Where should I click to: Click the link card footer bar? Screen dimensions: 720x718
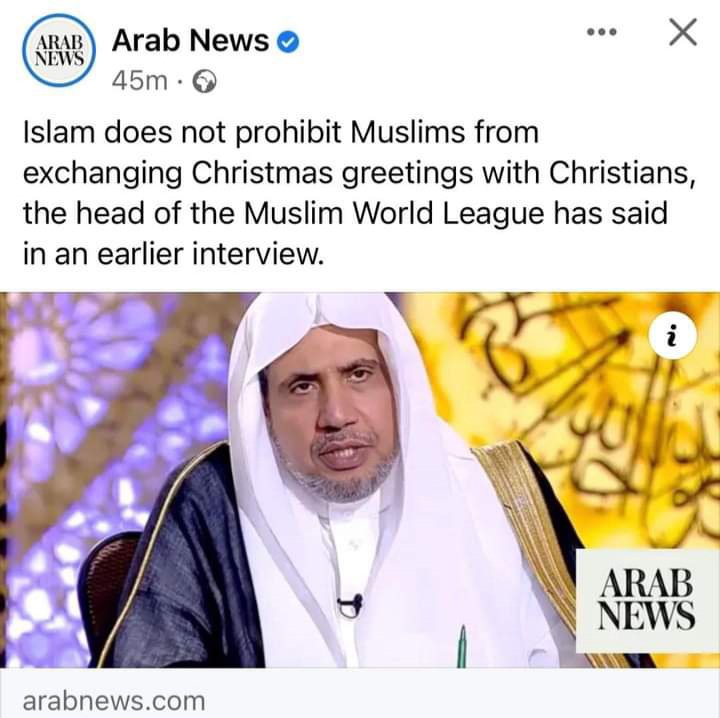(360, 693)
